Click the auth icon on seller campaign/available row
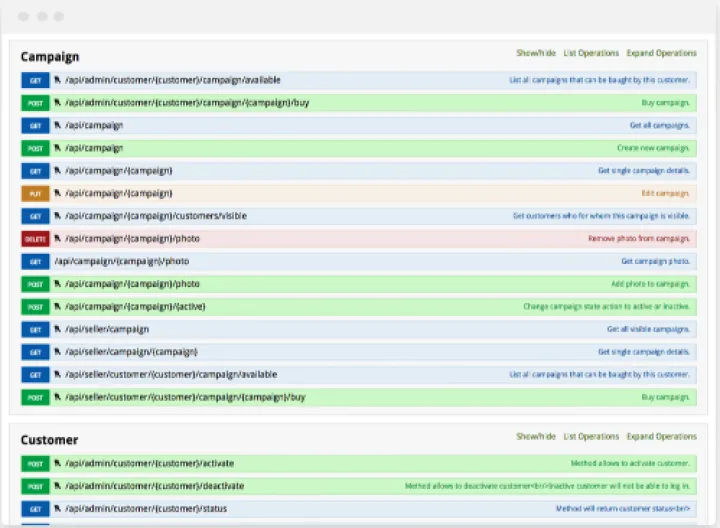The image size is (720, 528). [57, 374]
